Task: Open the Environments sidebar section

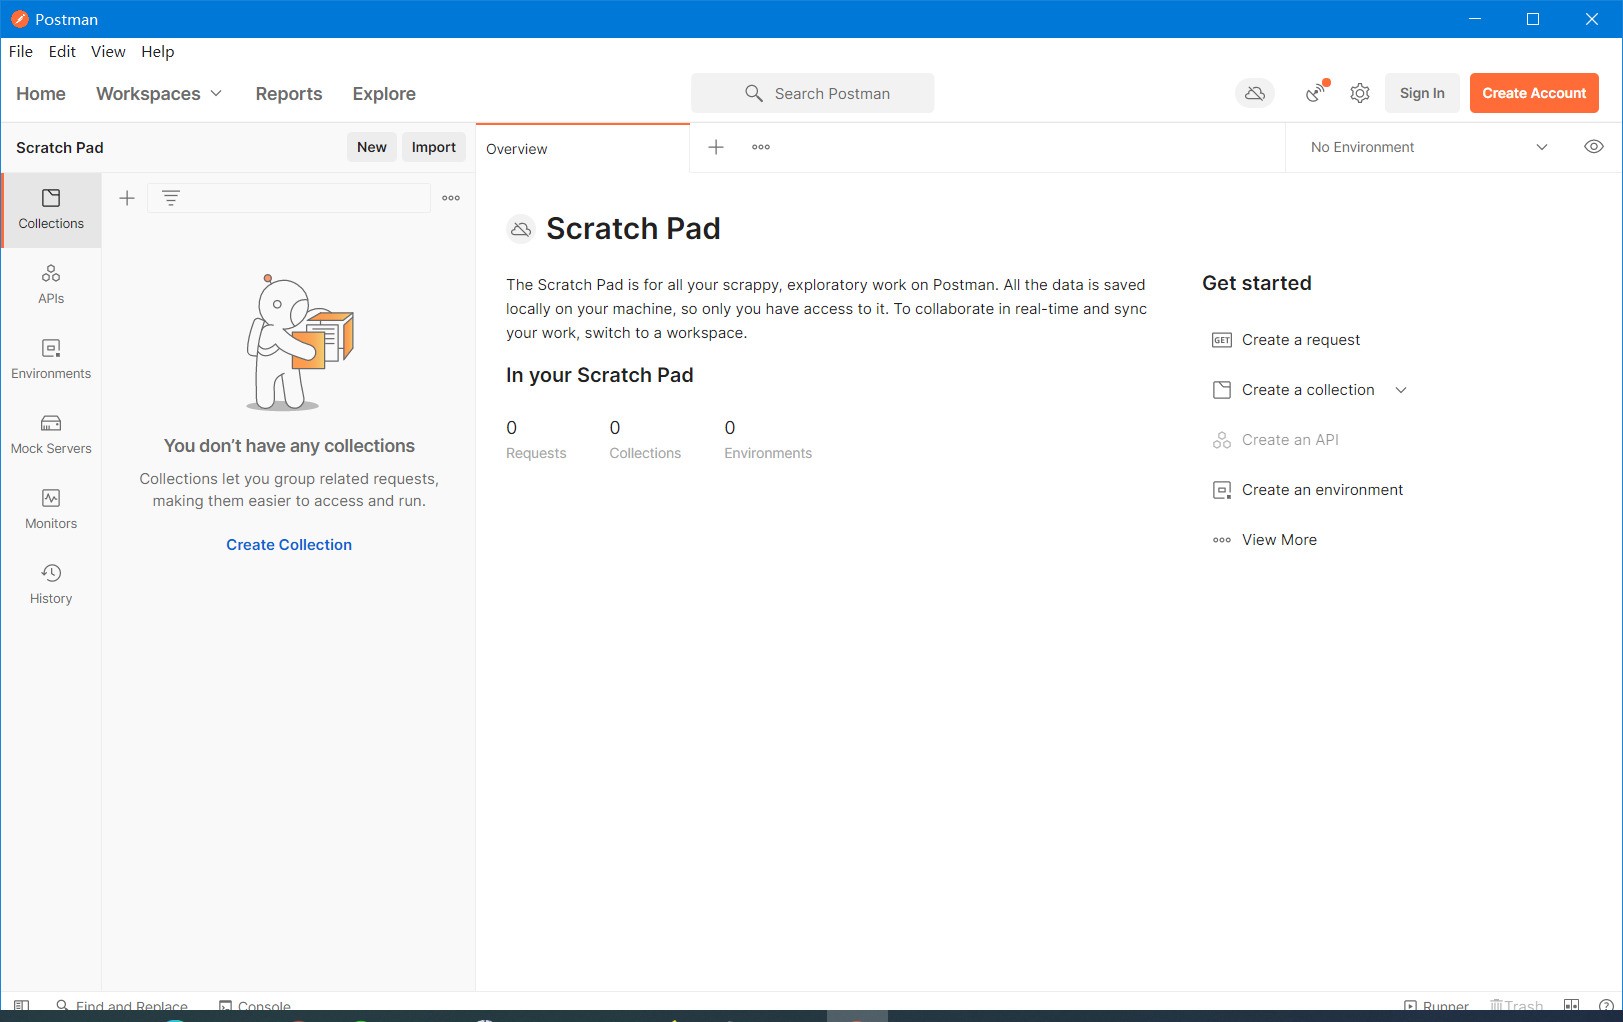Action: click(x=51, y=360)
